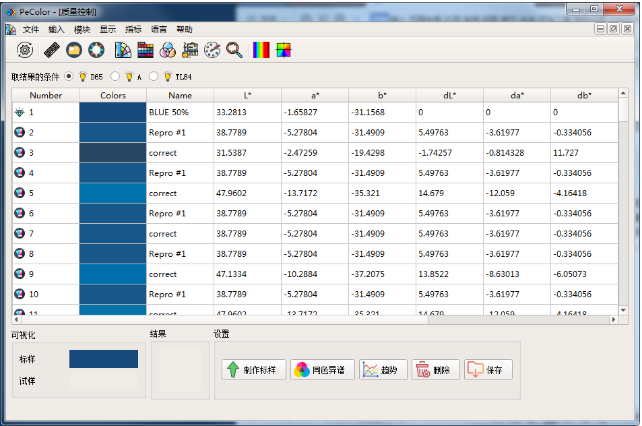The image size is (642, 426).
Task: Open the 显示 menu
Action: [x=108, y=29]
